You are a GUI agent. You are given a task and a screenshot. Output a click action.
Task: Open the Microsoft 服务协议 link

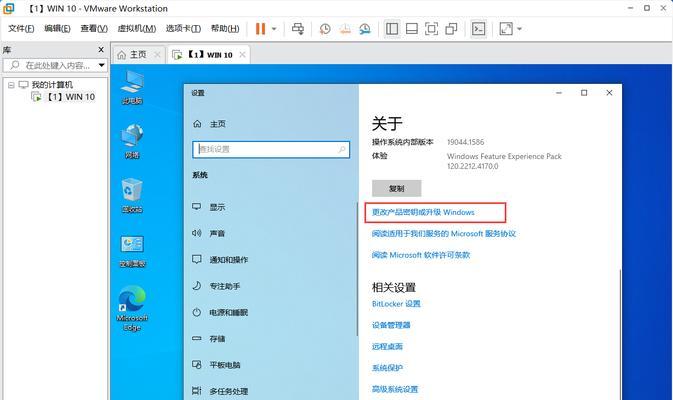click(x=444, y=234)
